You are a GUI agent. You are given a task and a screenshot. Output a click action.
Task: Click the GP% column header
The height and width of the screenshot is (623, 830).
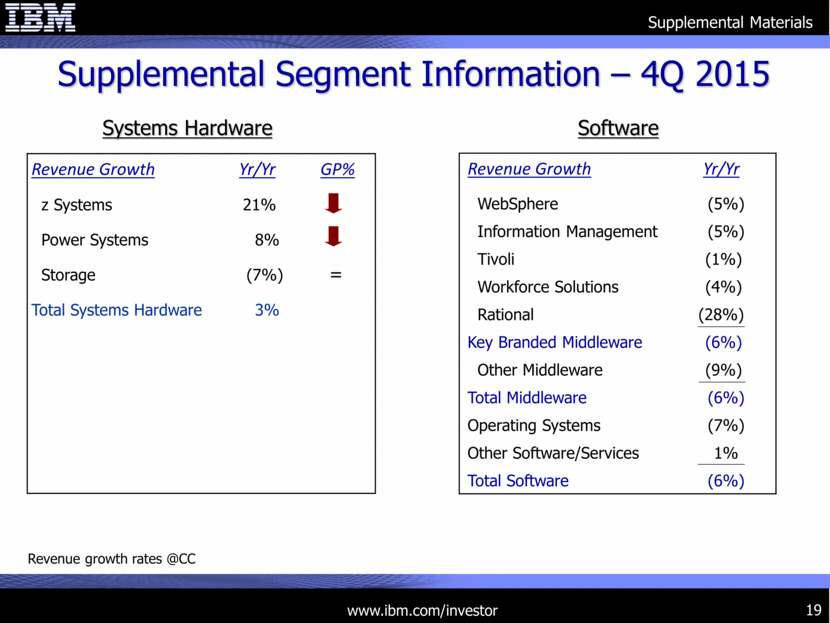[x=337, y=169]
